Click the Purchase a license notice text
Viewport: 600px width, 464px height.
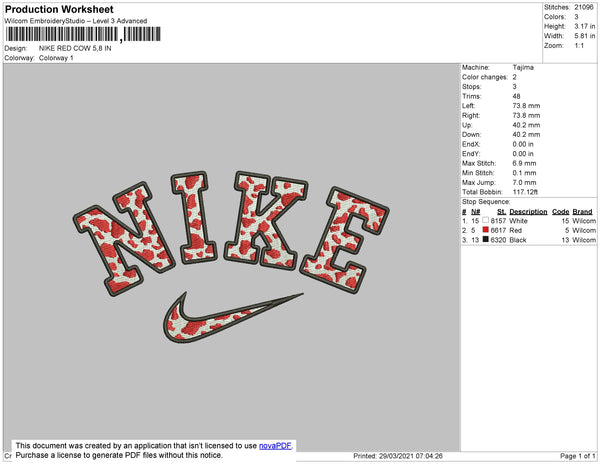pos(119,455)
